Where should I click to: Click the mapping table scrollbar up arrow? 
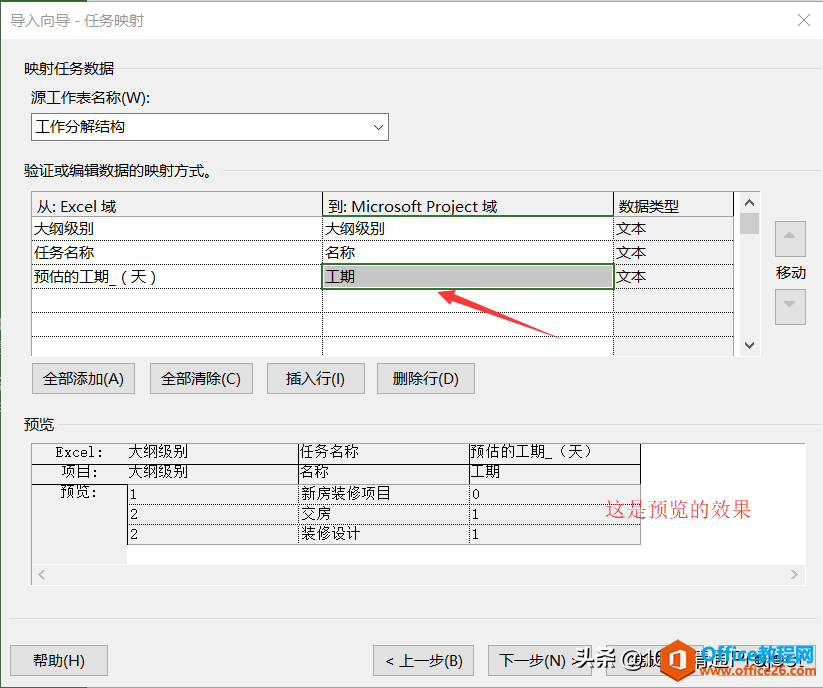749,201
